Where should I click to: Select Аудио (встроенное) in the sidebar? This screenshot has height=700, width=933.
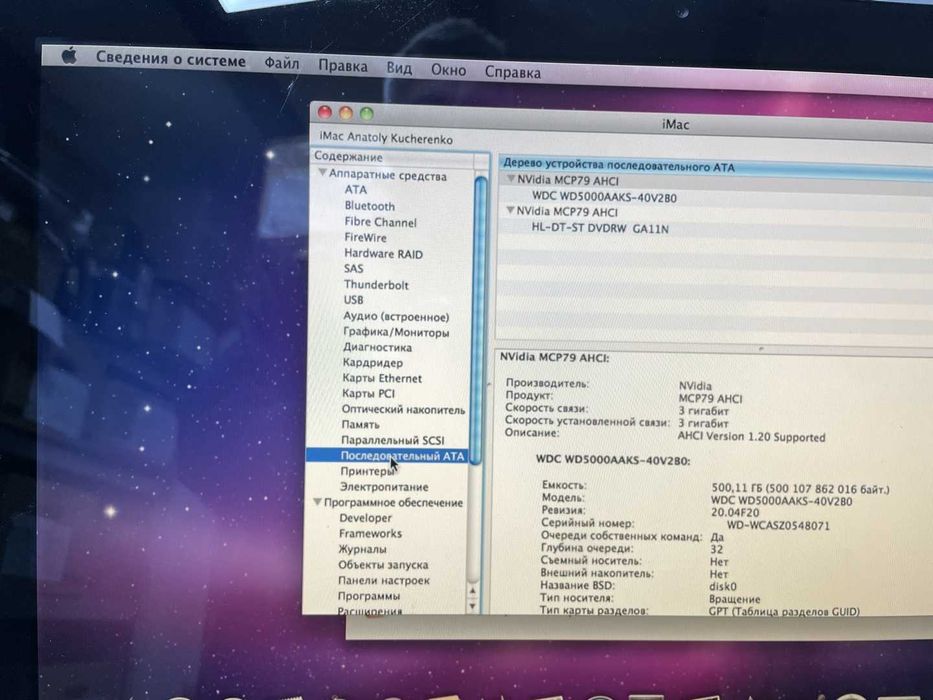click(x=396, y=317)
